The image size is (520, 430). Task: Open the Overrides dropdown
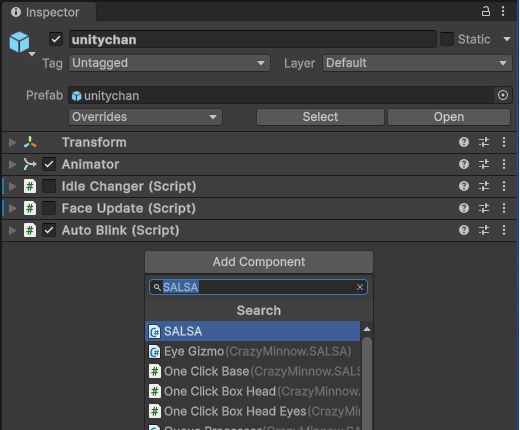(145, 117)
